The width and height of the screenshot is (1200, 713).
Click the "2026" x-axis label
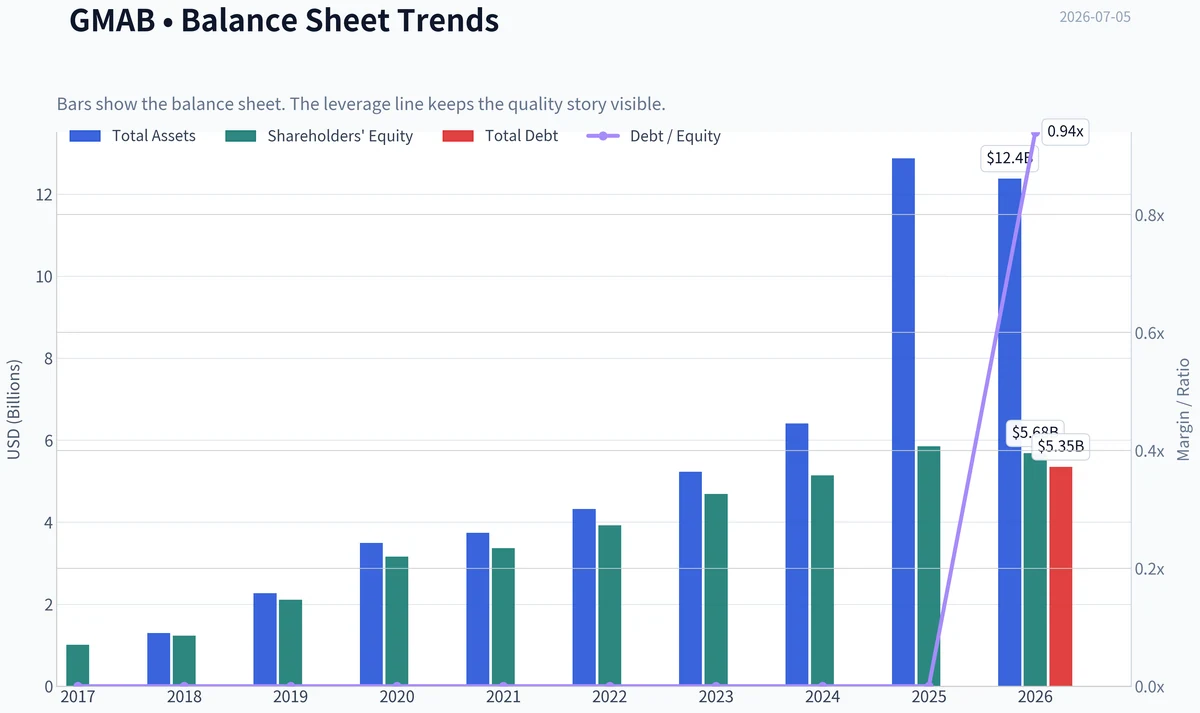[1036, 696]
